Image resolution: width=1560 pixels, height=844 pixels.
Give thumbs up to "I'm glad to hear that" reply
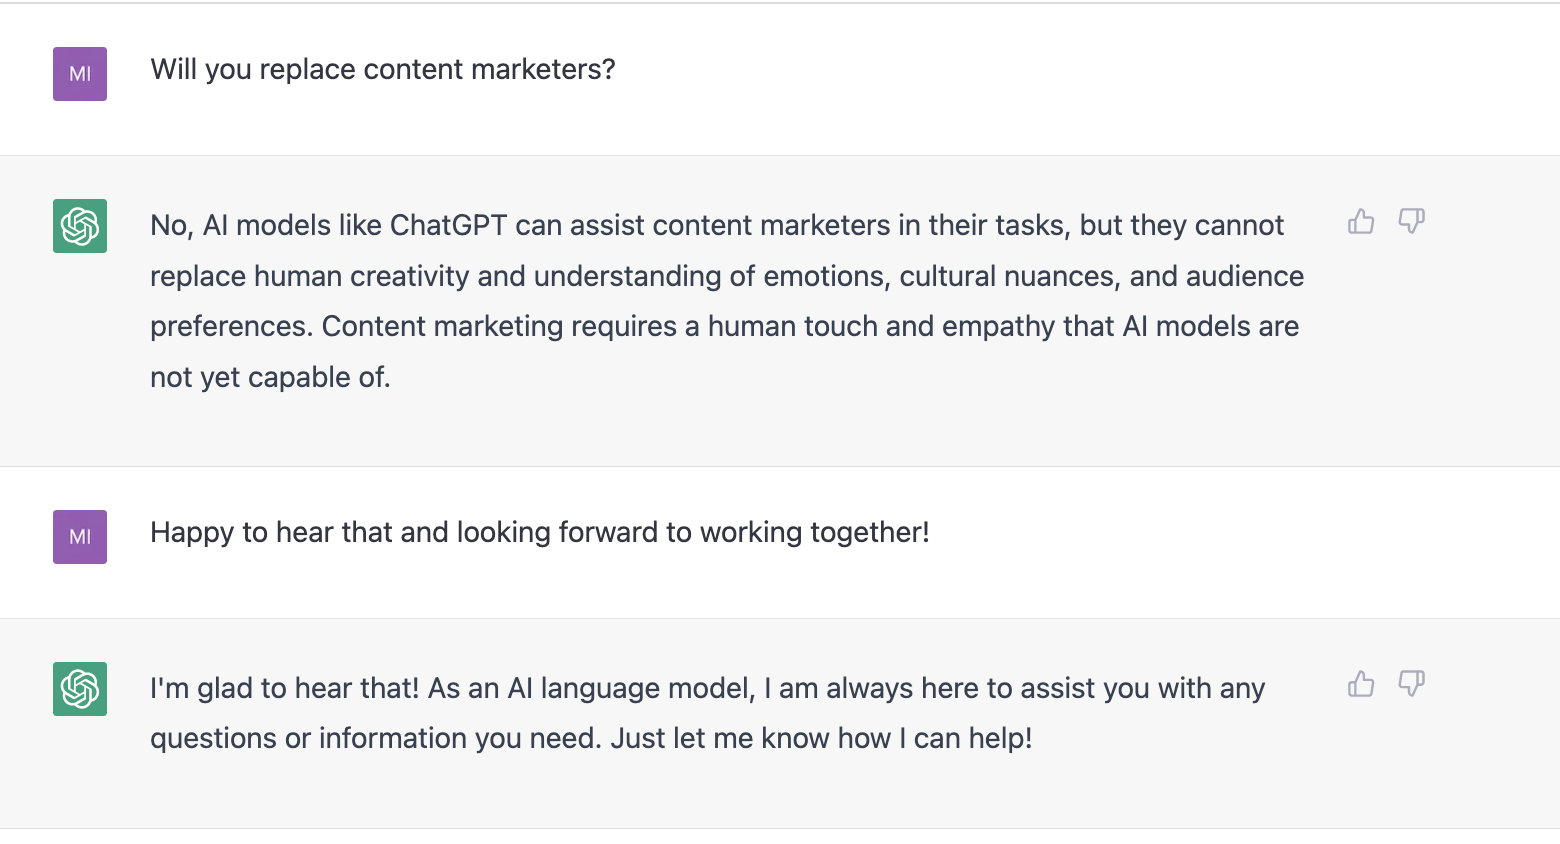tap(1361, 684)
